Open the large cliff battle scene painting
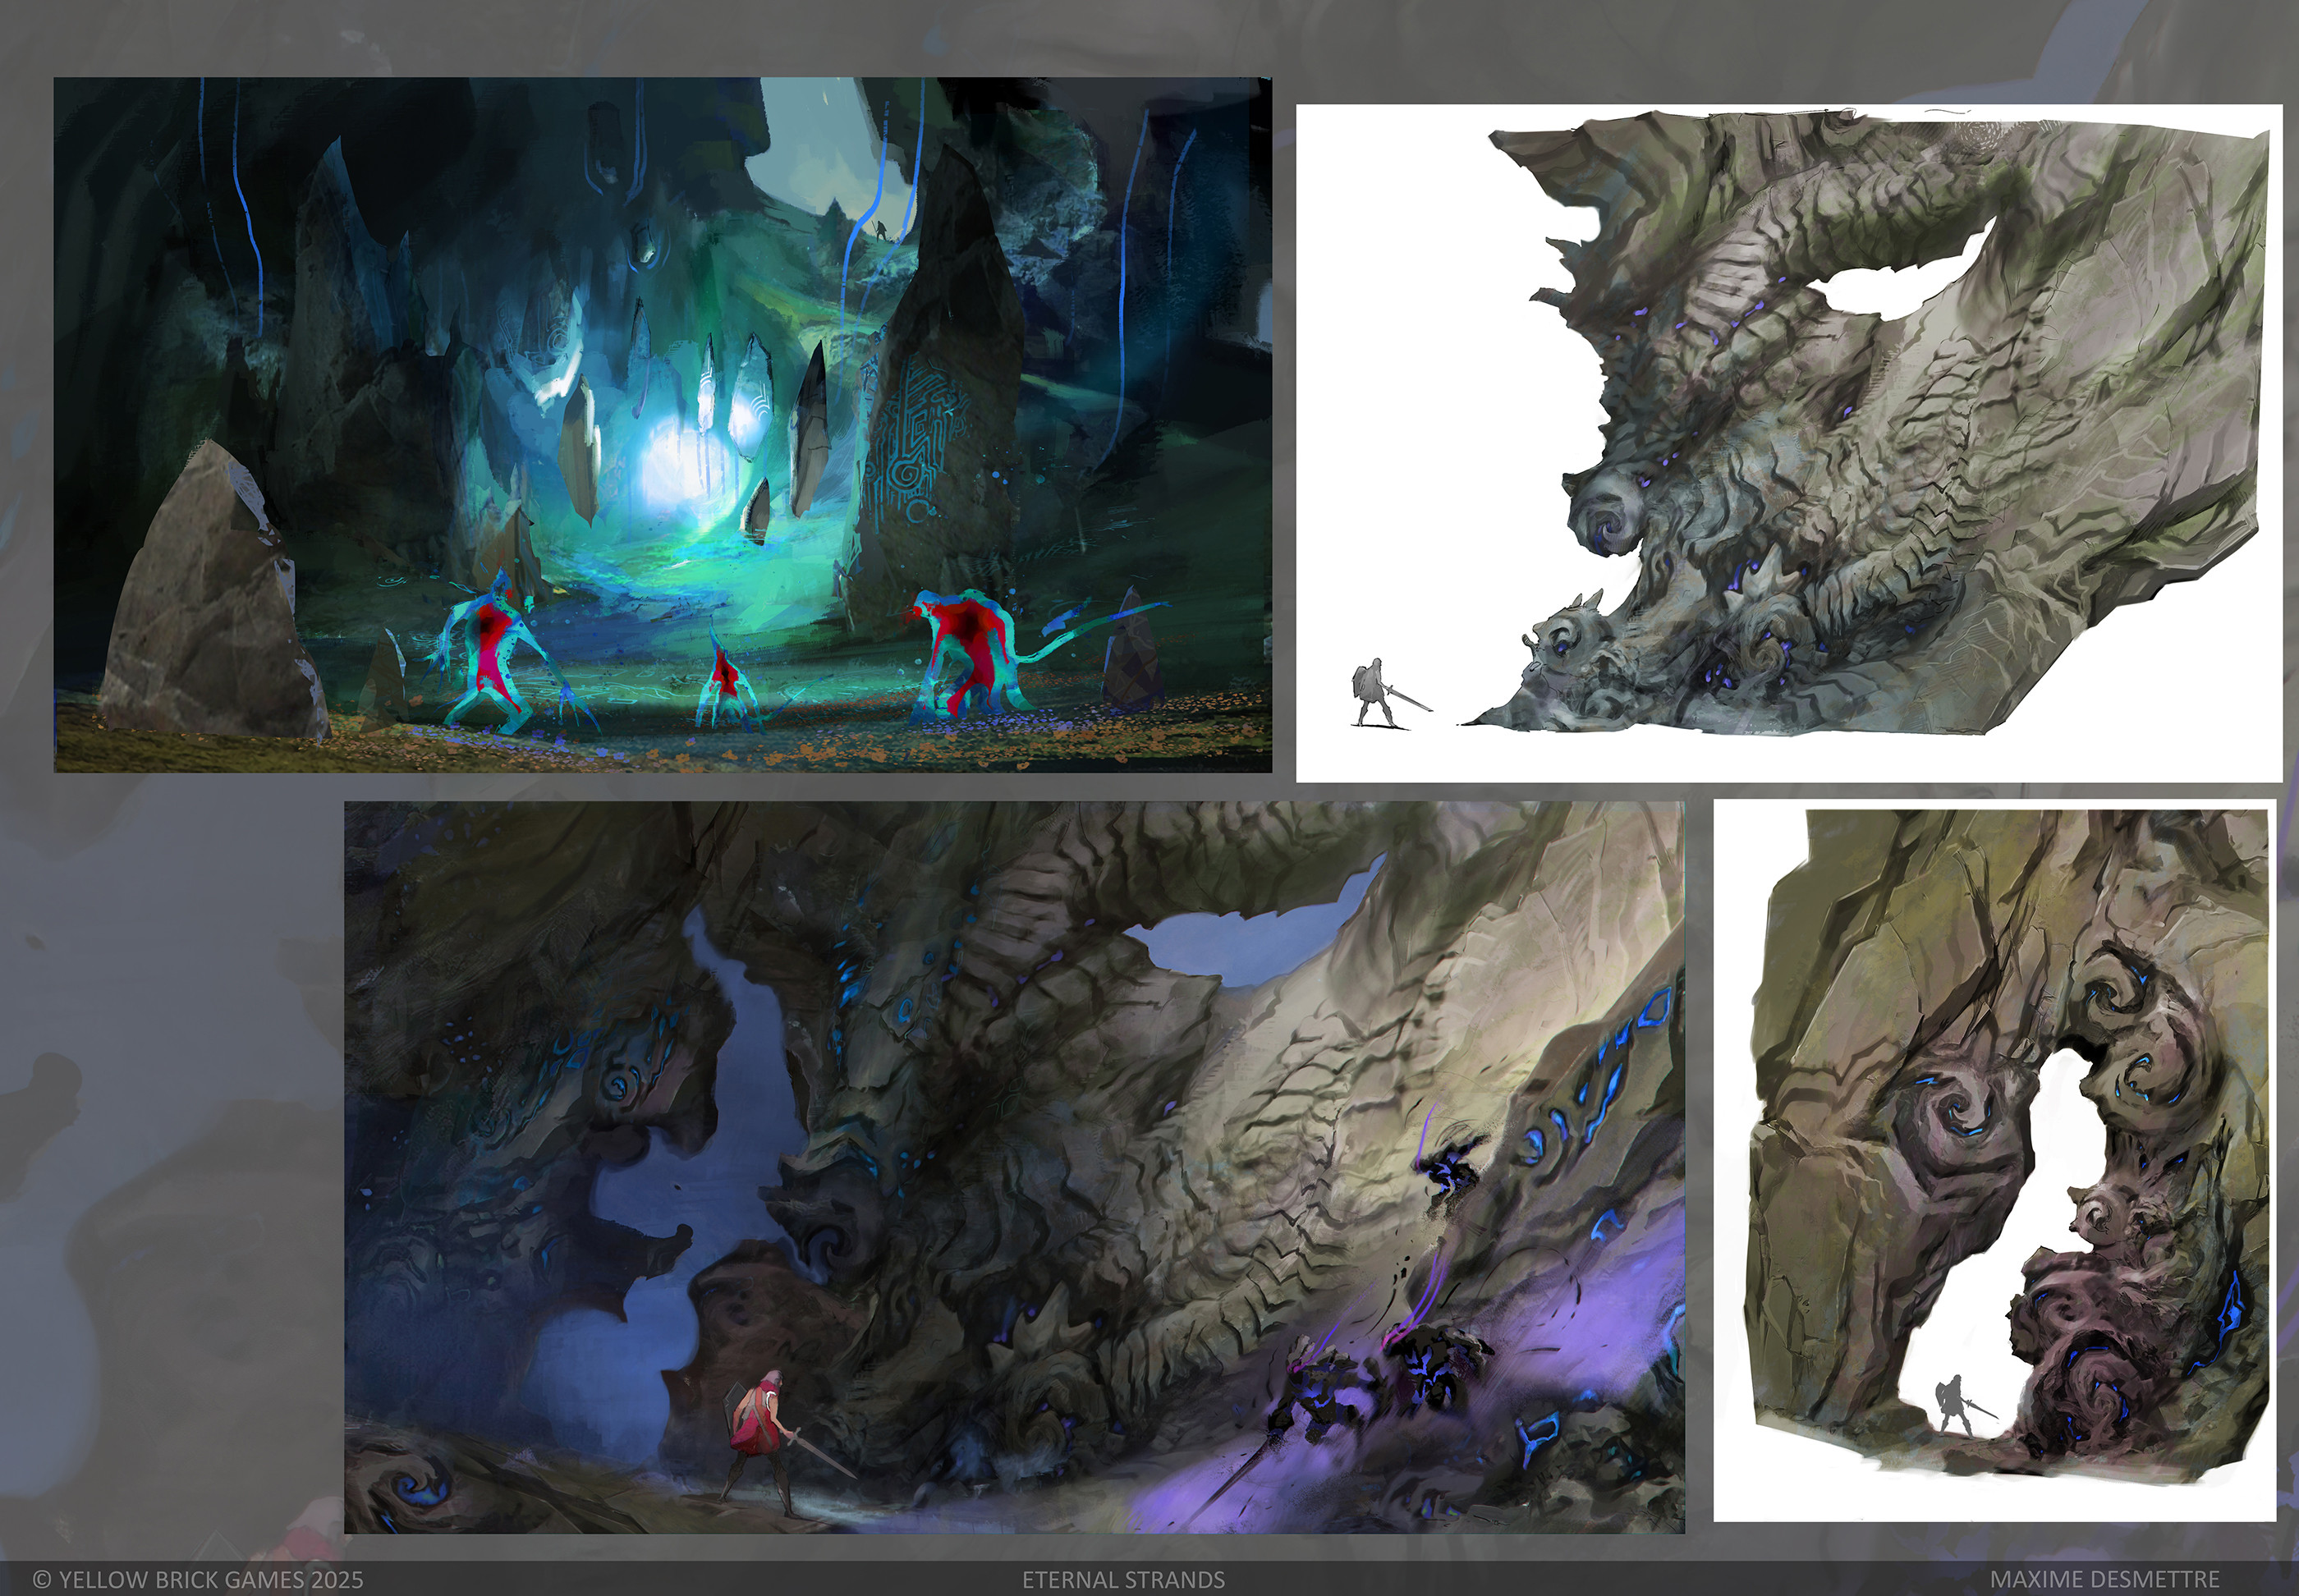Viewport: 2299px width, 1596px height. [x=1014, y=1167]
